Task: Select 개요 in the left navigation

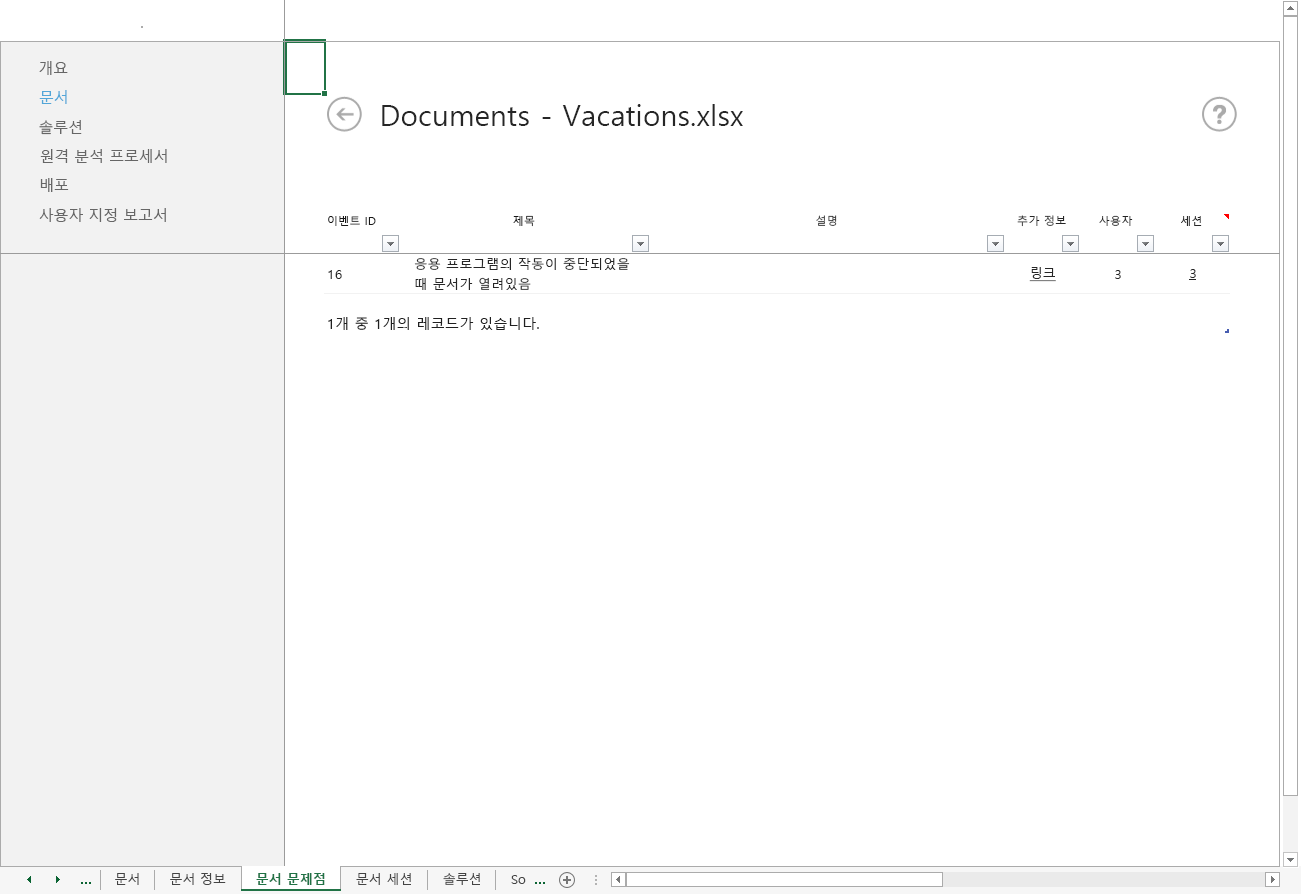Action: click(x=53, y=68)
